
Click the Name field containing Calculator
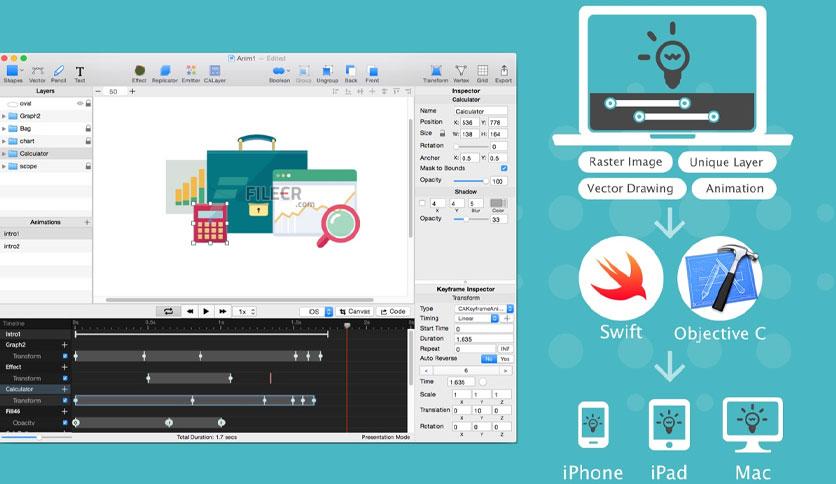tap(480, 111)
